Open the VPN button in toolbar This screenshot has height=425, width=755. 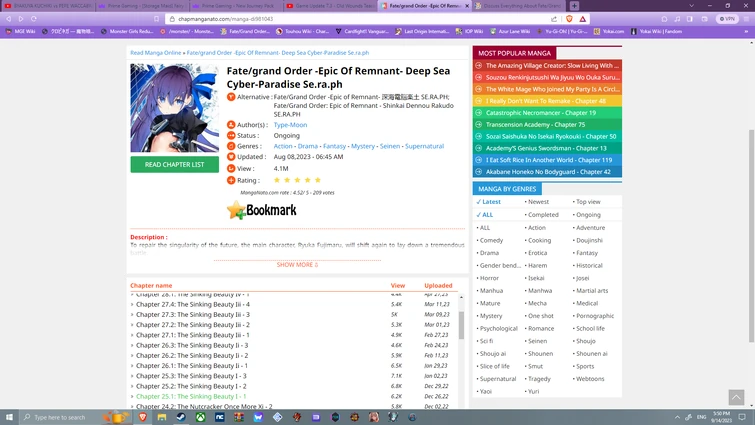(727, 19)
